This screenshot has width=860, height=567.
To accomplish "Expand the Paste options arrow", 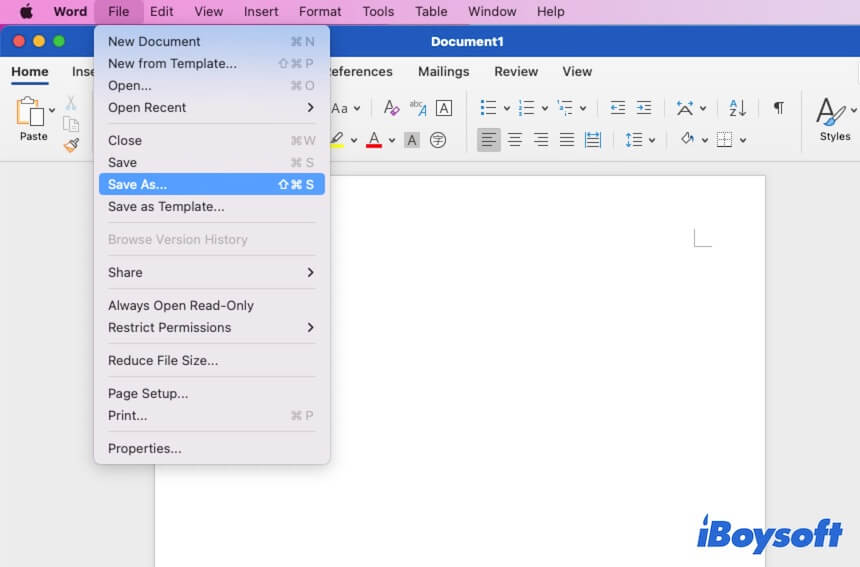I will coord(52,110).
